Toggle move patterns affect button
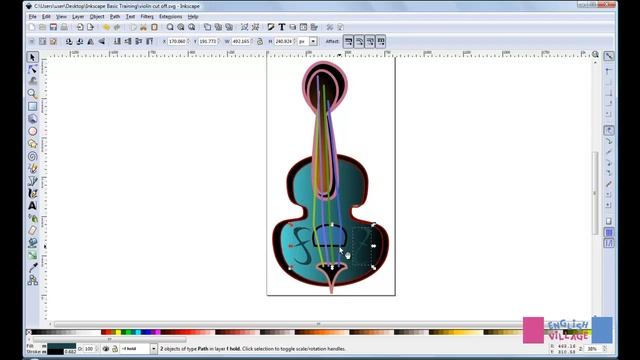 click(381, 42)
